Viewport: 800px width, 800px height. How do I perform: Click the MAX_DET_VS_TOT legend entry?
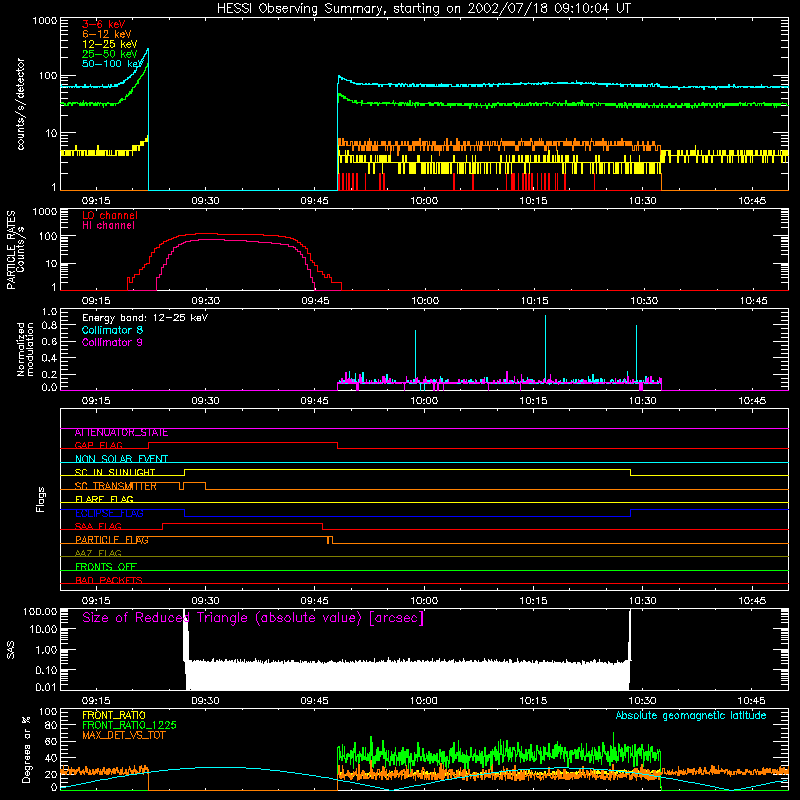(x=124, y=735)
